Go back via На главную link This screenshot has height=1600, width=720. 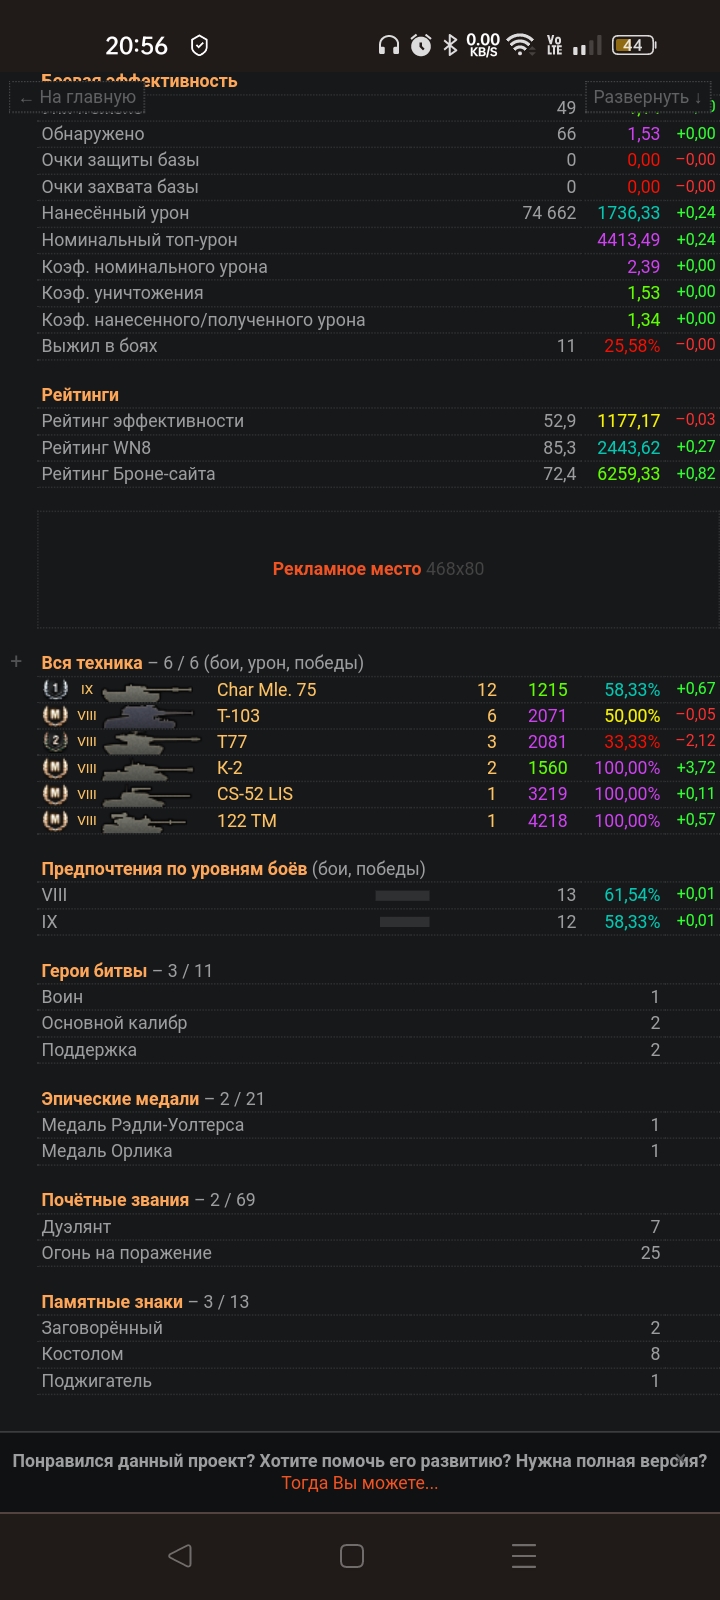78,97
